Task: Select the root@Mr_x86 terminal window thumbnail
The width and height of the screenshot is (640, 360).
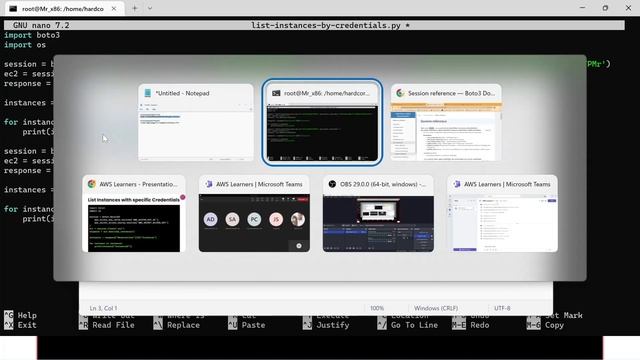Action: [x=322, y=122]
